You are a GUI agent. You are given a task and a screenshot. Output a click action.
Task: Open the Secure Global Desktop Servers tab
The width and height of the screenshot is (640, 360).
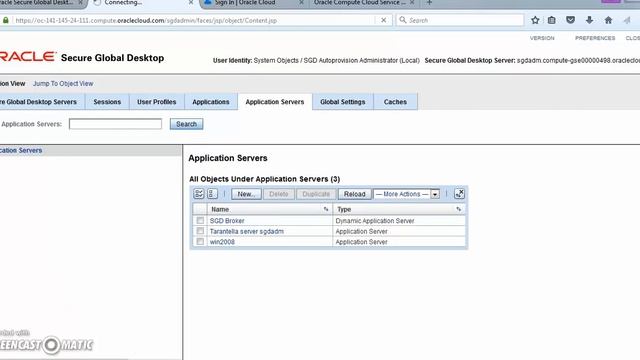[41, 102]
